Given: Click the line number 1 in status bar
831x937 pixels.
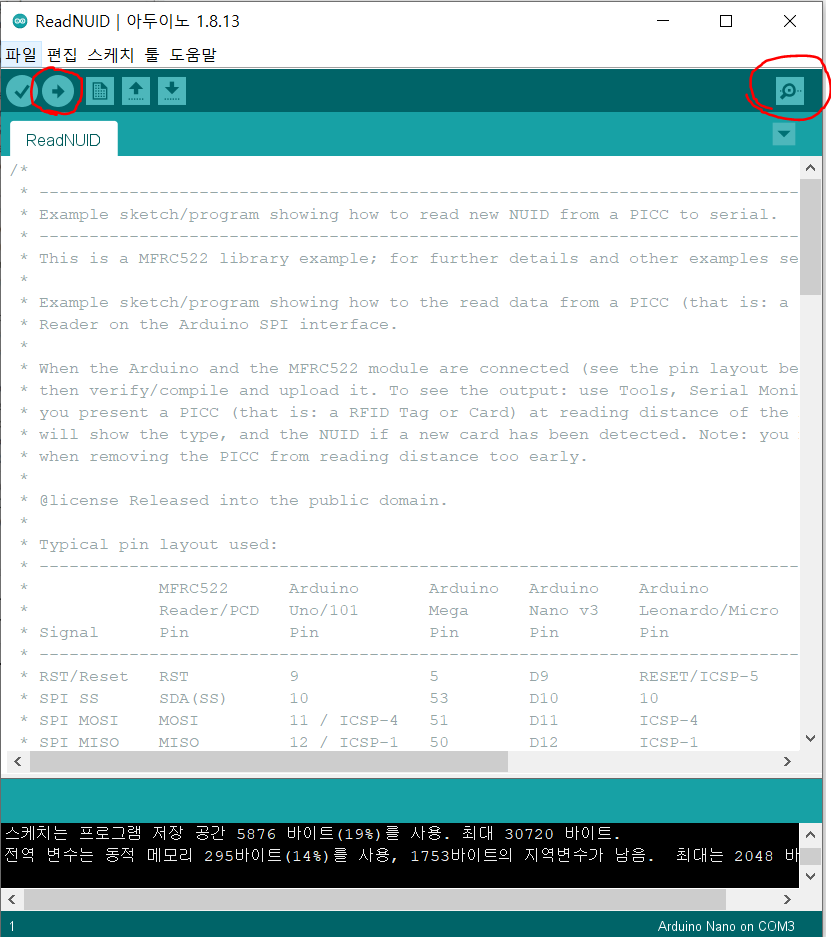Looking at the screenshot, I should click(x=12, y=927).
